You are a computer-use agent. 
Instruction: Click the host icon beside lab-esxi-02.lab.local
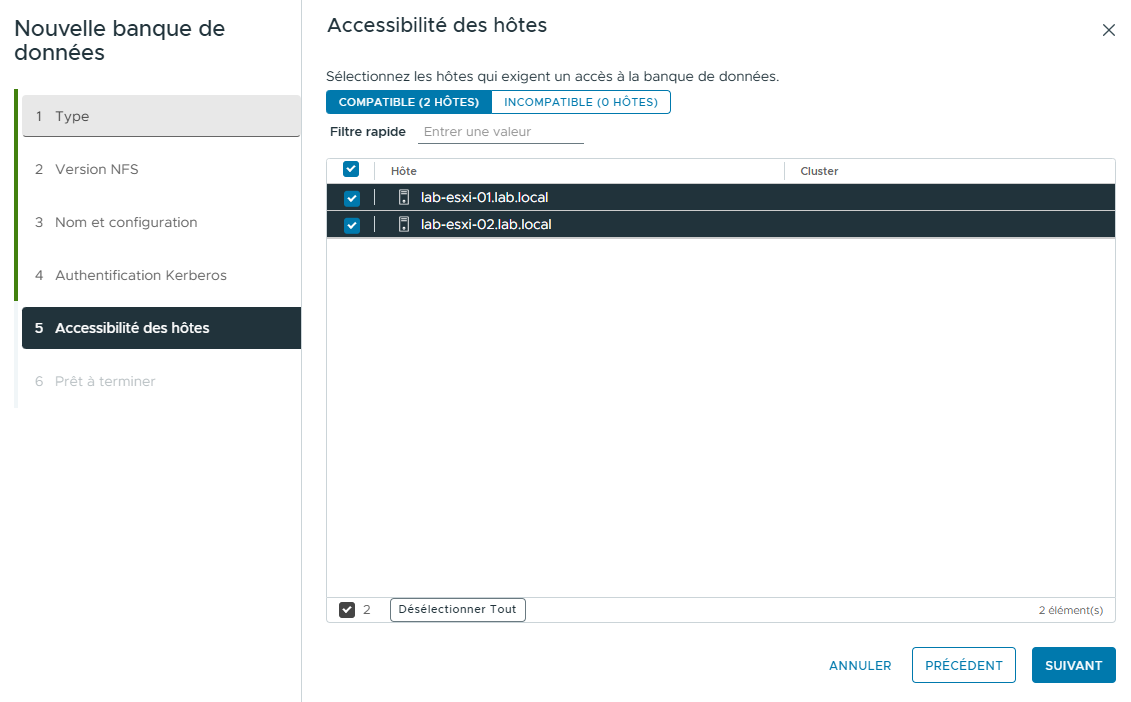[404, 224]
